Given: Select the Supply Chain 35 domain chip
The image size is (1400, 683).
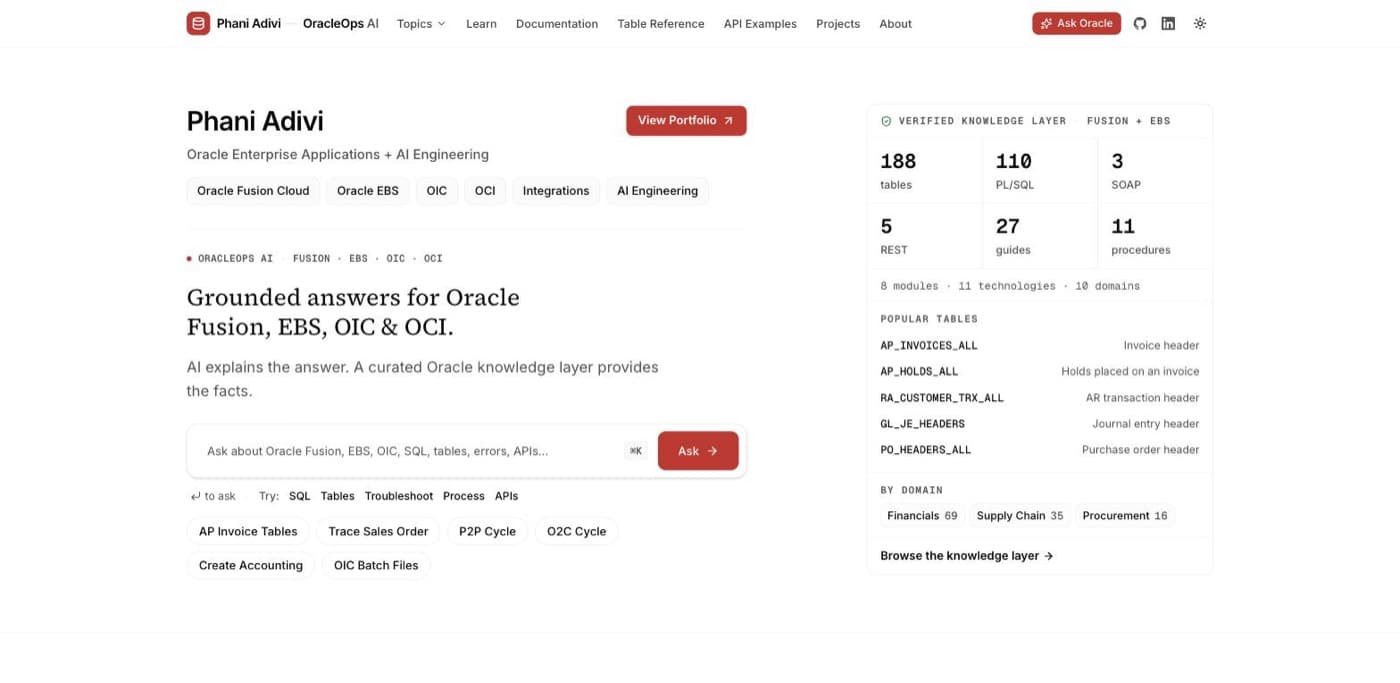Looking at the screenshot, I should [x=1020, y=516].
